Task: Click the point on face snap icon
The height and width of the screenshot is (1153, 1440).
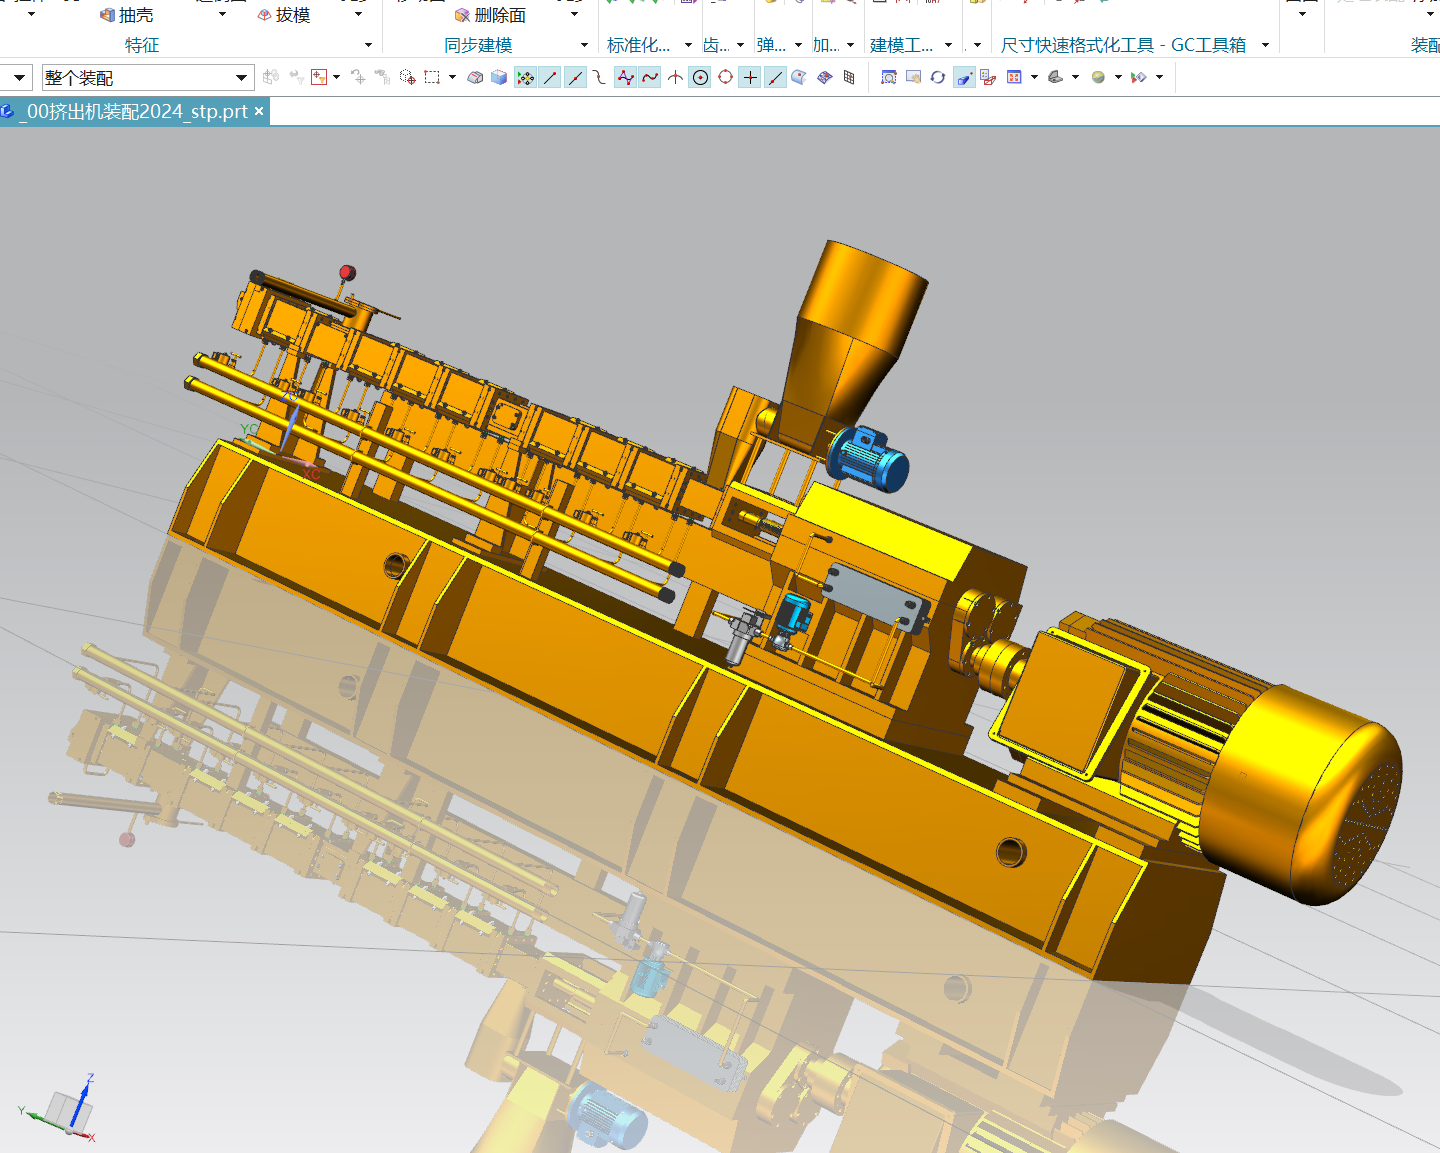Action: point(799,77)
